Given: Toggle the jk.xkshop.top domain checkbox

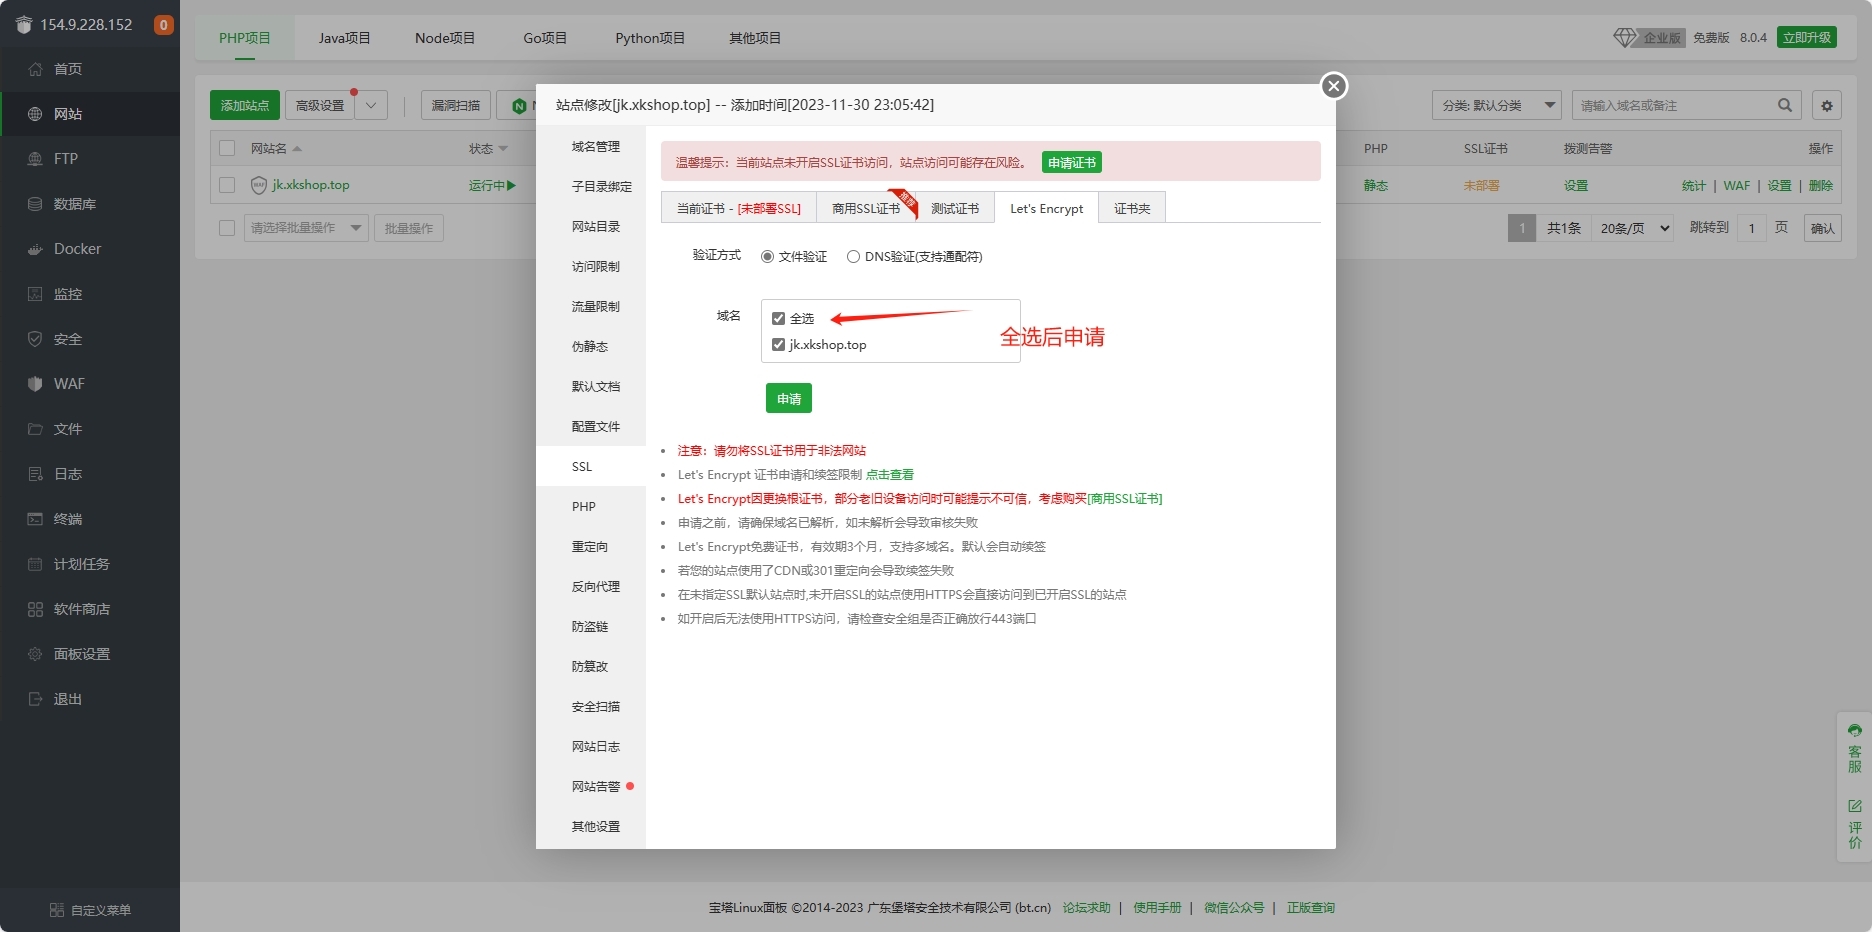Looking at the screenshot, I should 778,345.
